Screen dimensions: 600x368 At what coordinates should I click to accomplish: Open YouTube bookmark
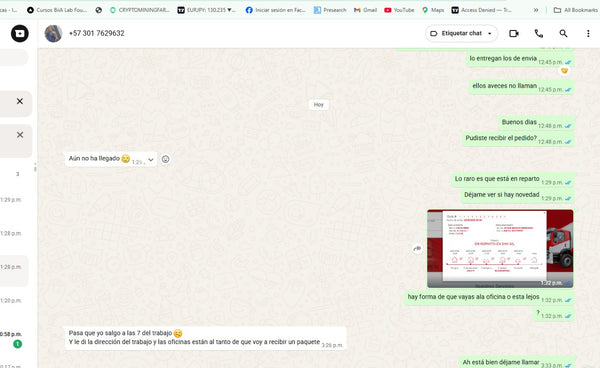[399, 10]
